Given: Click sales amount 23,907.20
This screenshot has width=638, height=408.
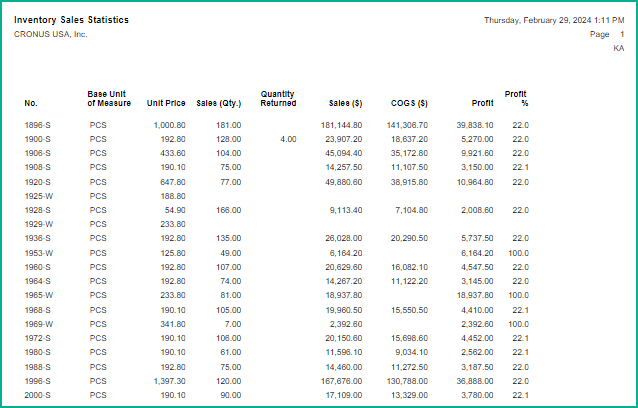Looking at the screenshot, I should tap(343, 140).
